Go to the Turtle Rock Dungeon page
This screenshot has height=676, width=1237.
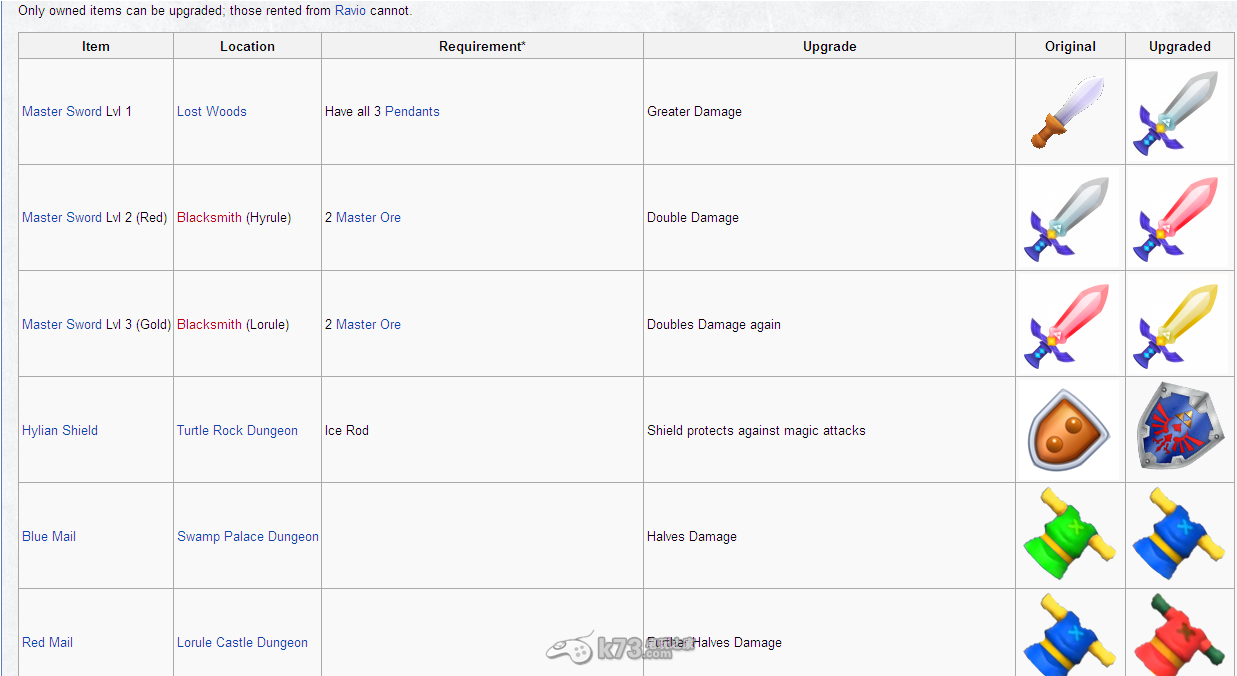(237, 431)
